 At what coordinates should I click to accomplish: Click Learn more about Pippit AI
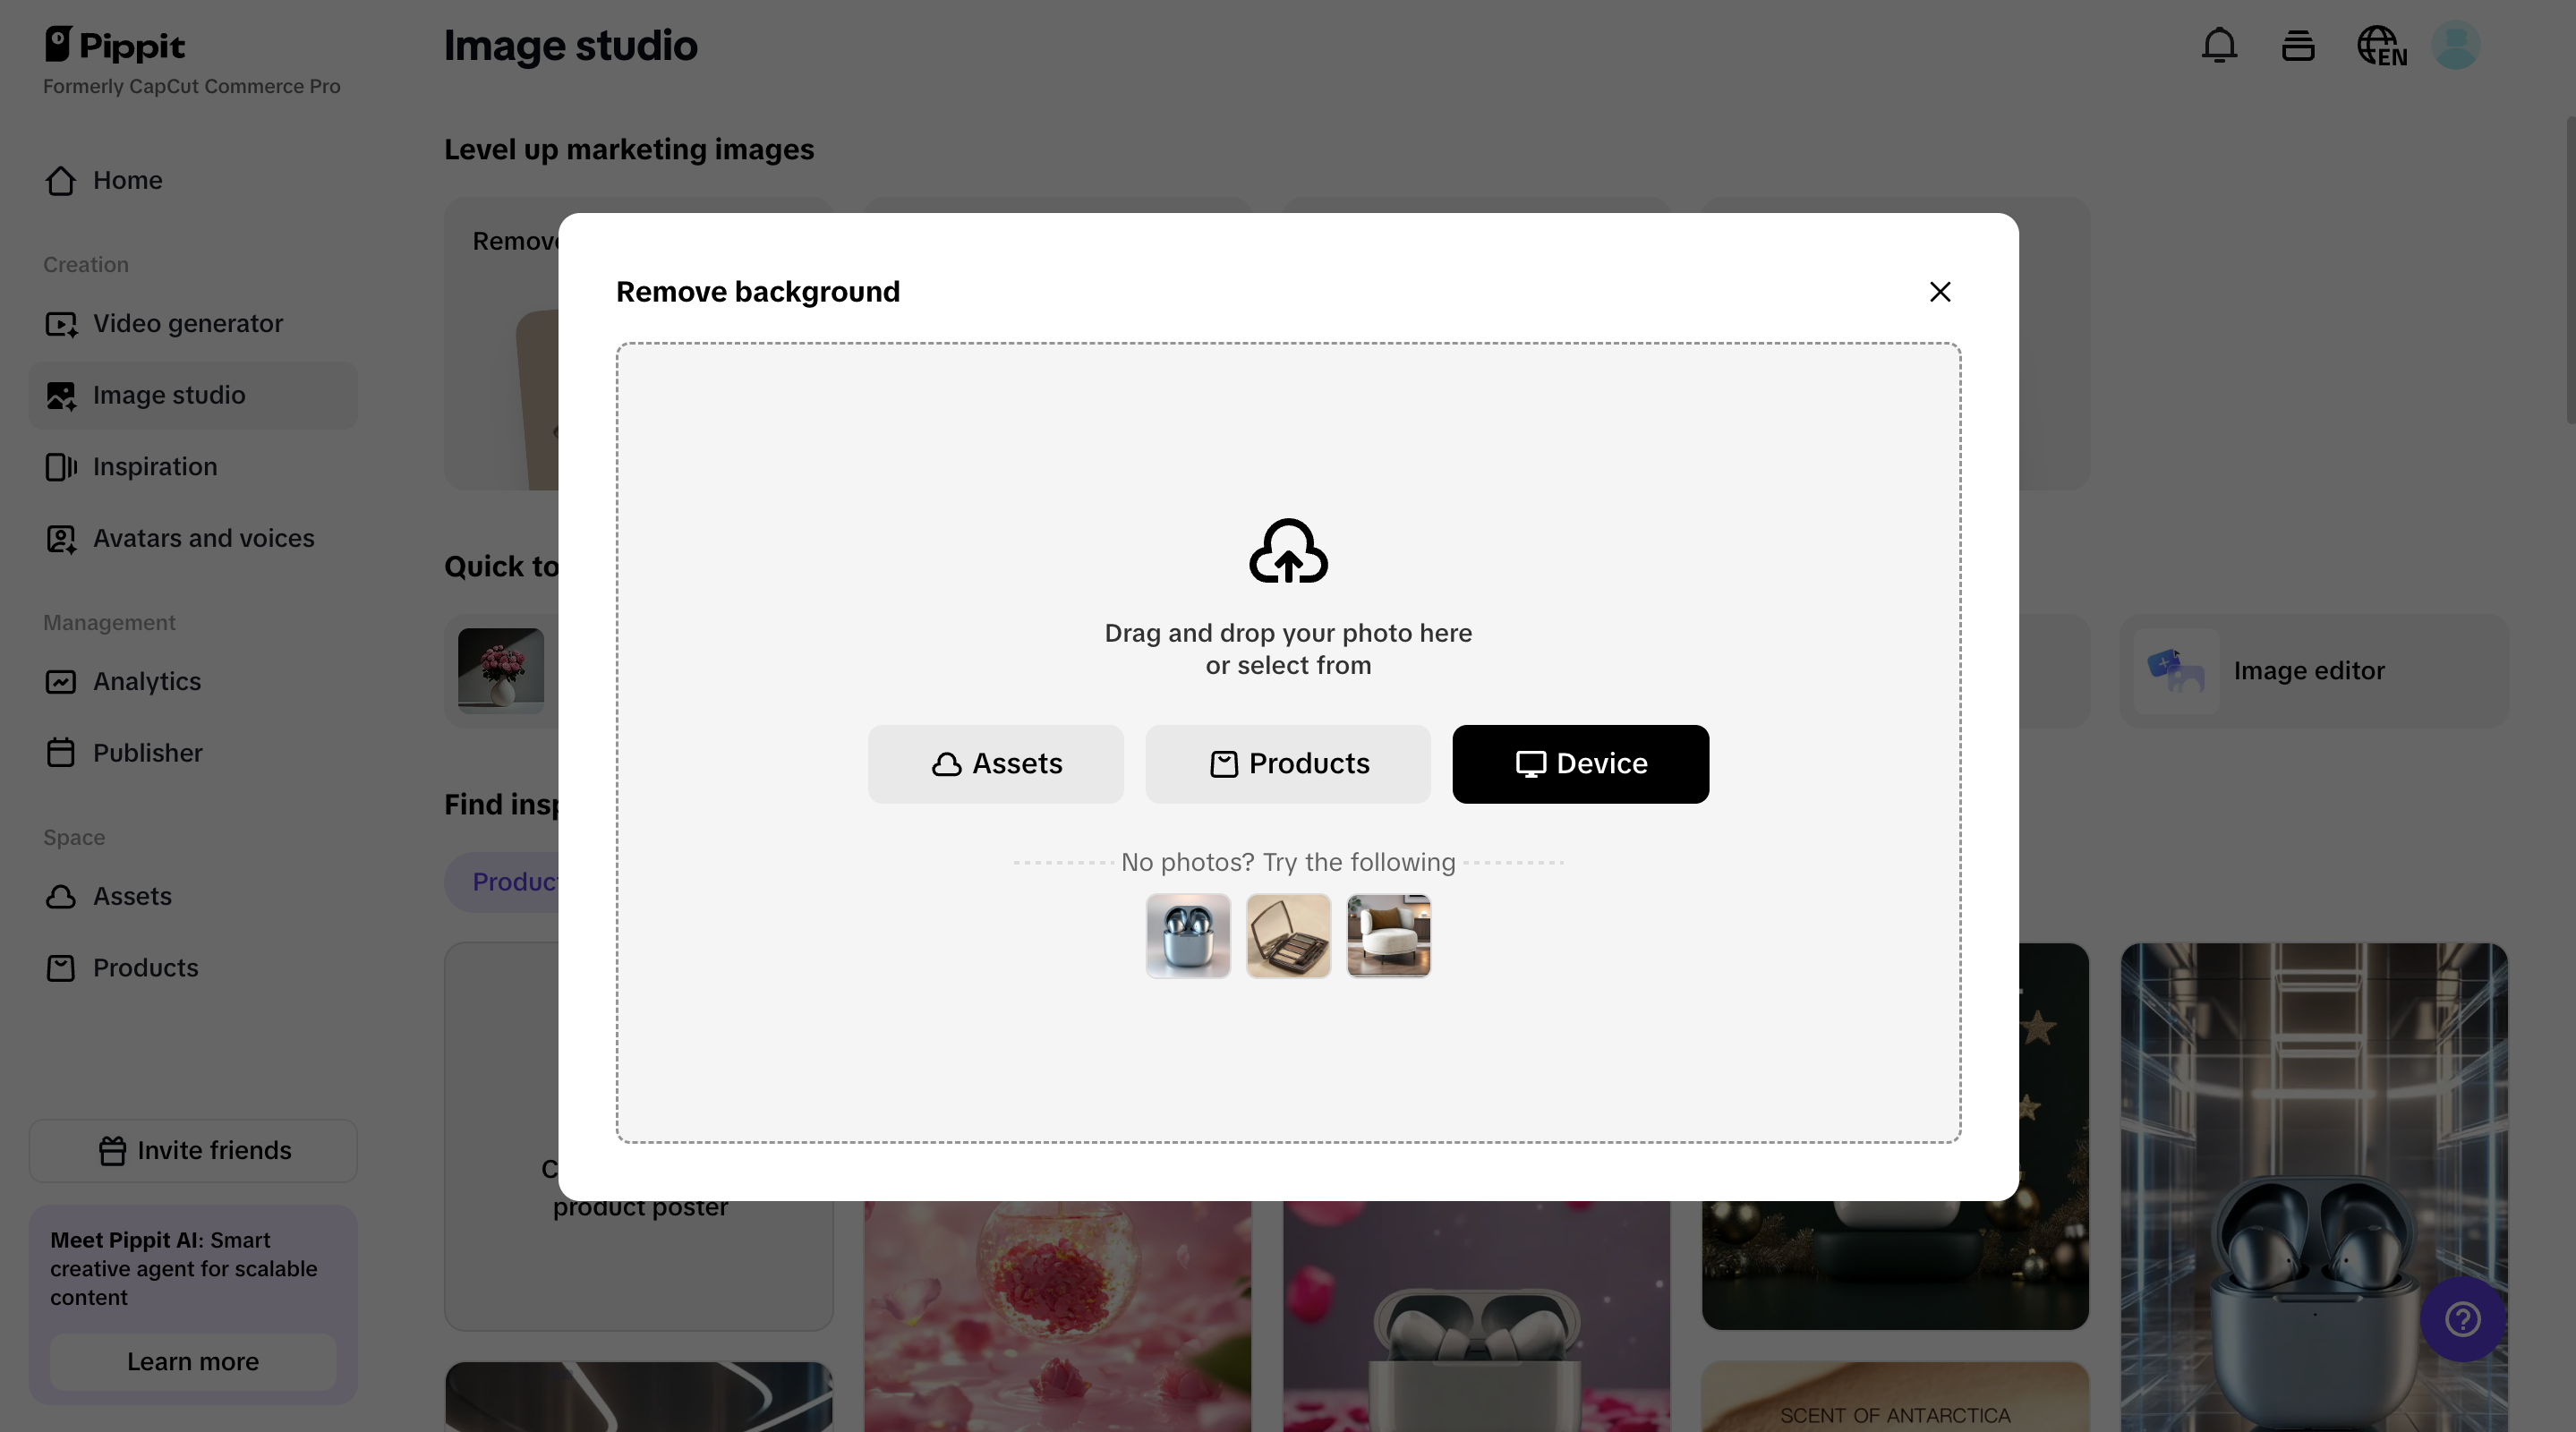tap(193, 1362)
